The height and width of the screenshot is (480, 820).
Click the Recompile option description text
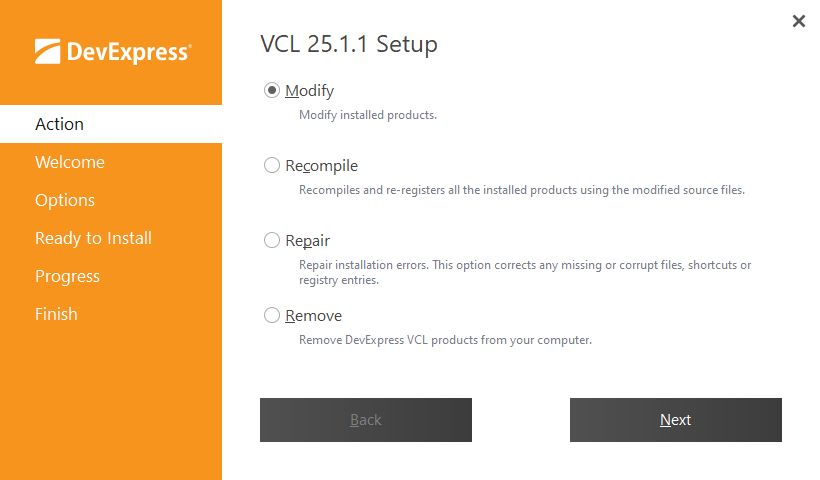pyautogui.click(x=521, y=190)
